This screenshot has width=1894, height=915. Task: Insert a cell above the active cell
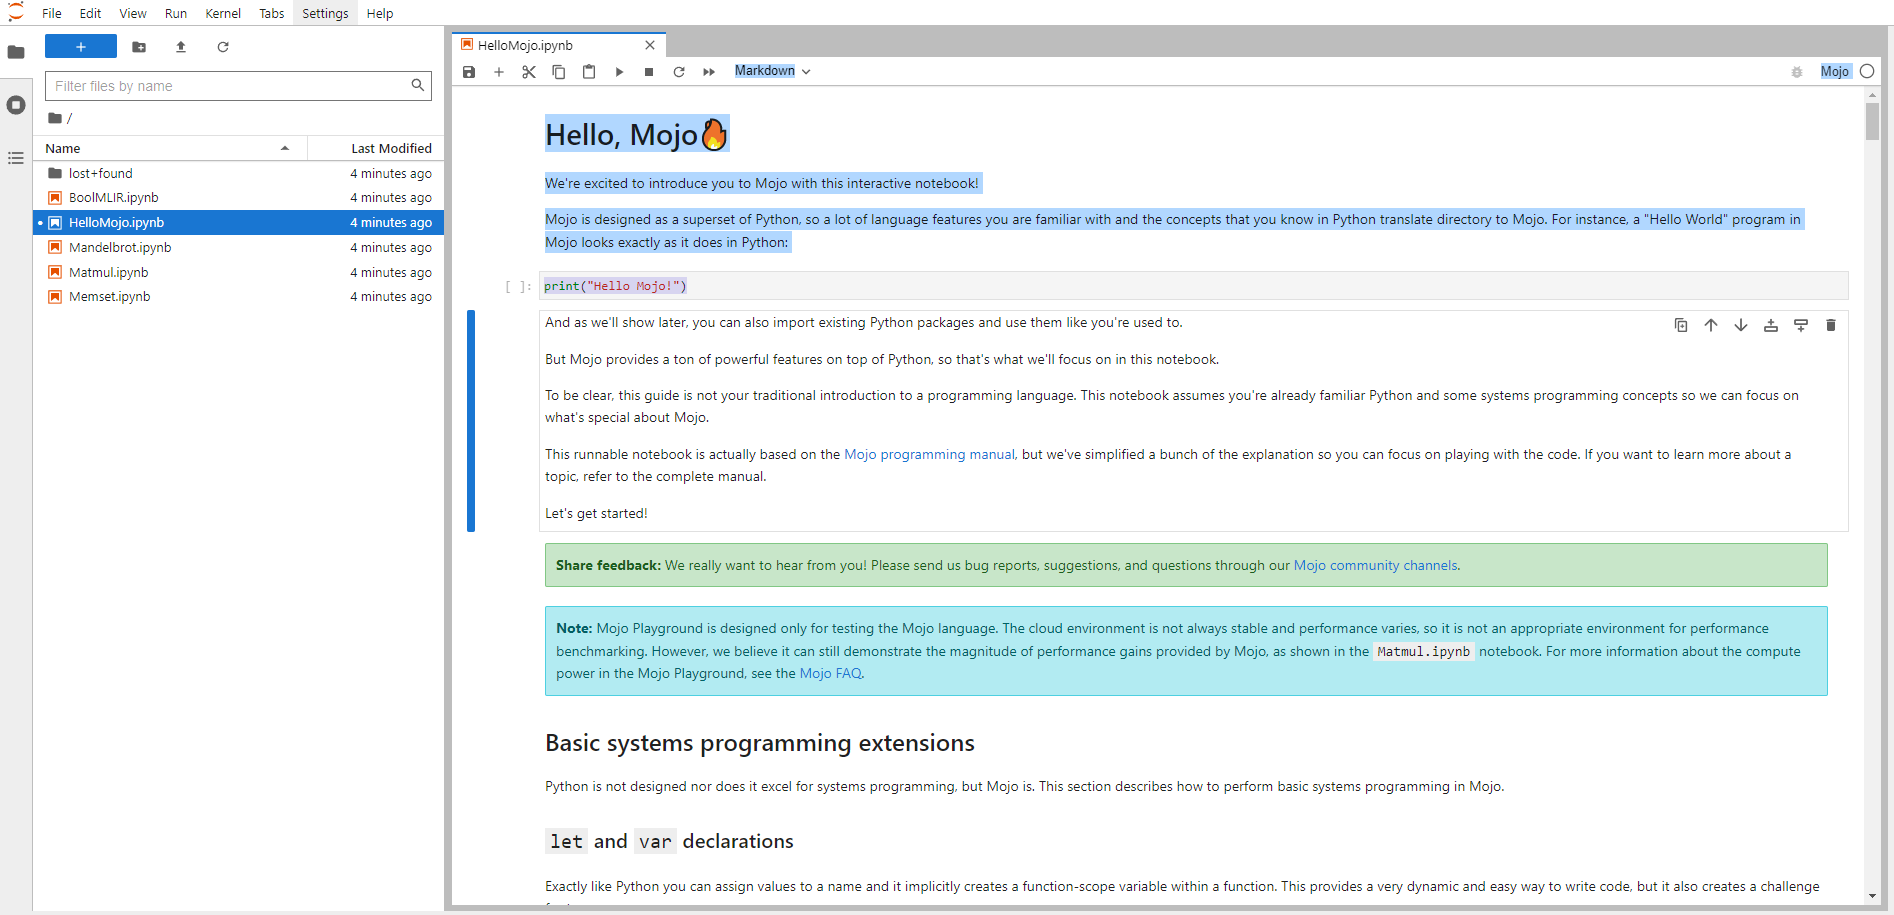(x=1771, y=325)
